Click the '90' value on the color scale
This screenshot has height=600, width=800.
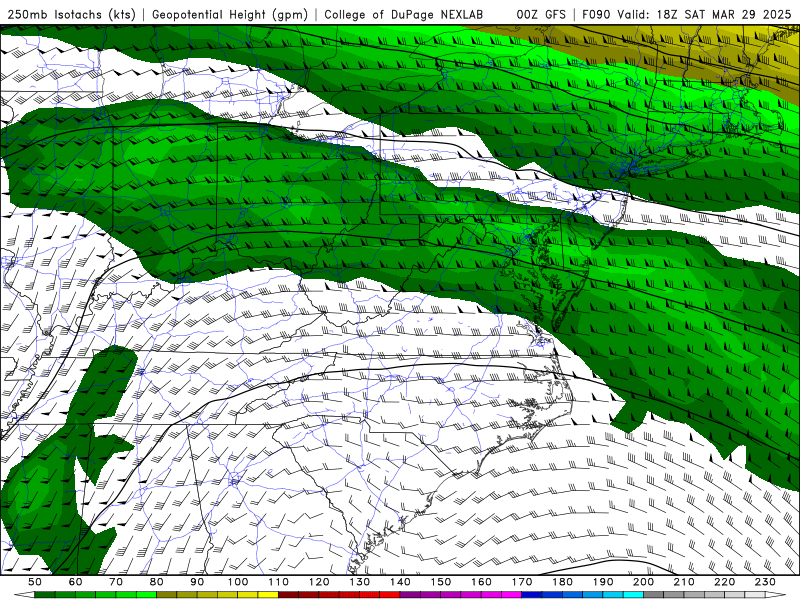pos(197,582)
